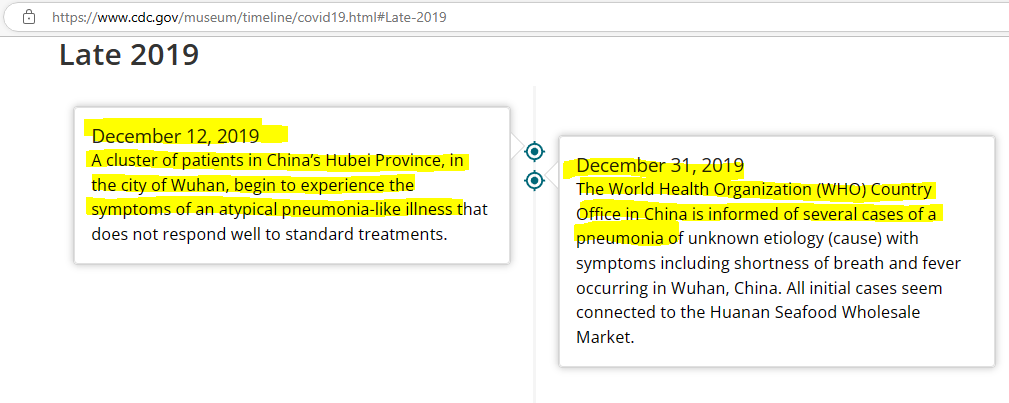Click the triangular pointer on December 12 card
The height and width of the screenshot is (403, 1009).
pyautogui.click(x=517, y=146)
